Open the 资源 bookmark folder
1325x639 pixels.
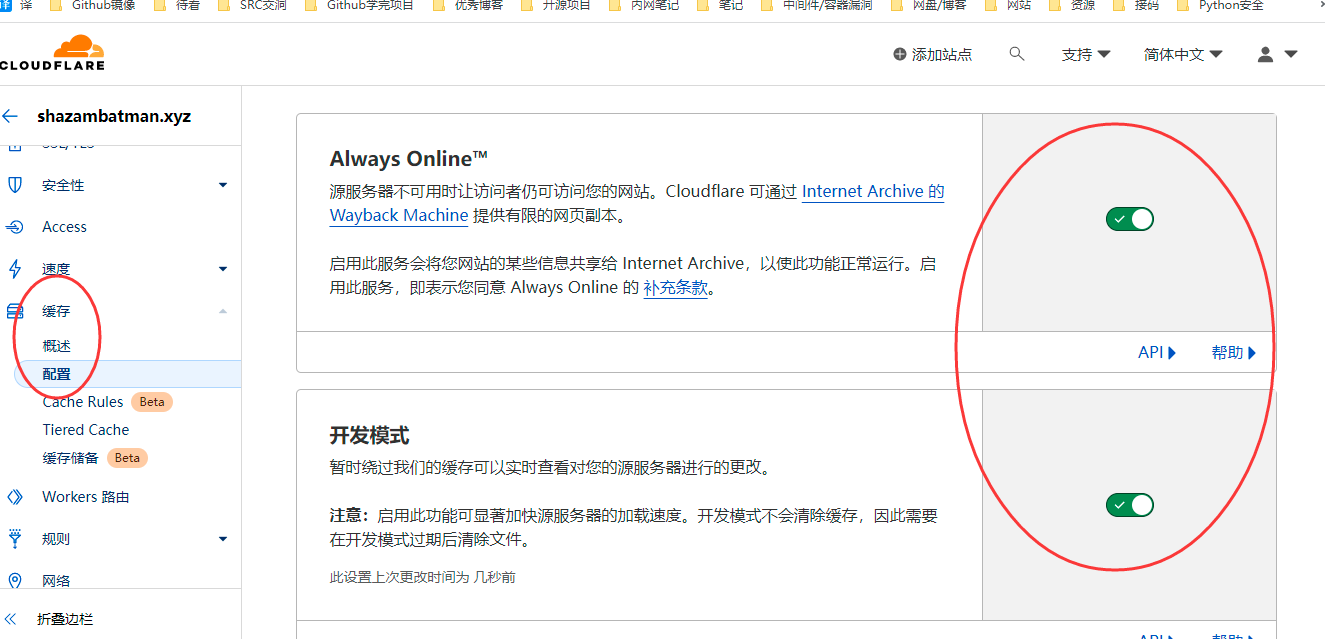[1072, 6]
